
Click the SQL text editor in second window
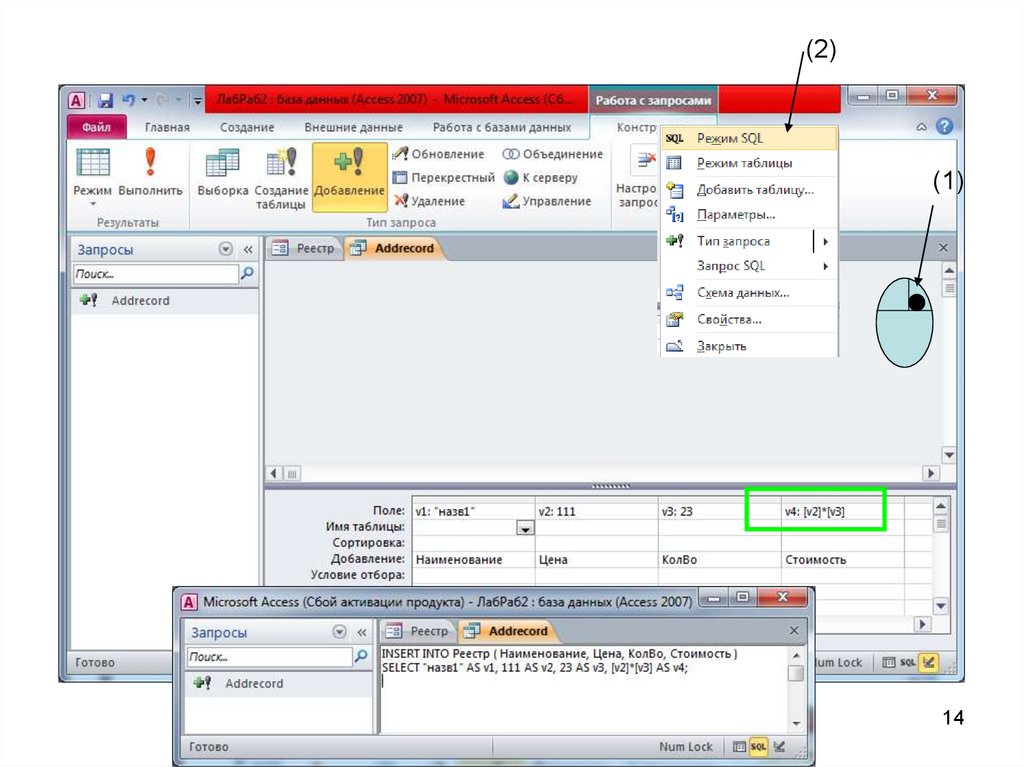[x=583, y=689]
